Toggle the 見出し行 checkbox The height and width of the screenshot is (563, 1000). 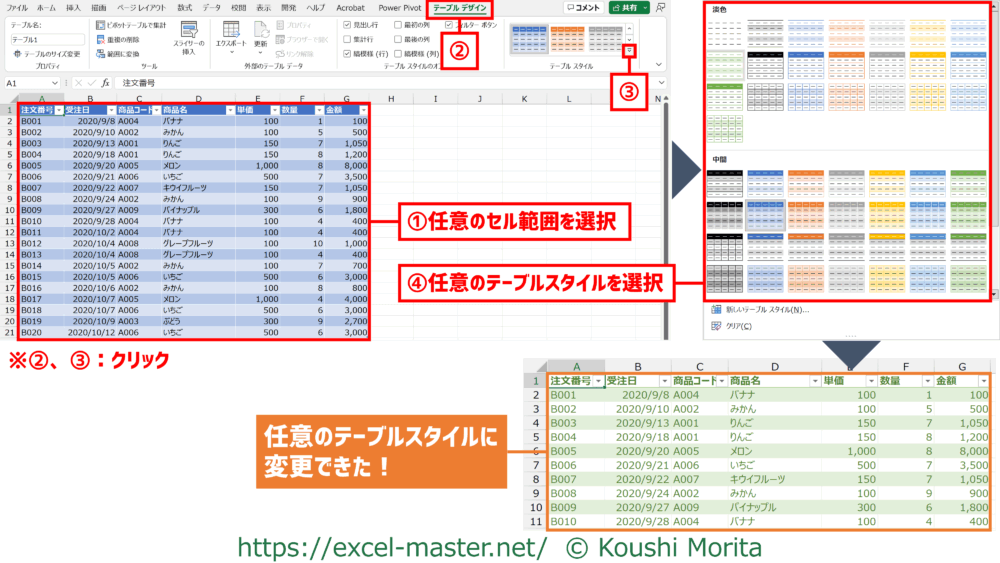click(347, 23)
